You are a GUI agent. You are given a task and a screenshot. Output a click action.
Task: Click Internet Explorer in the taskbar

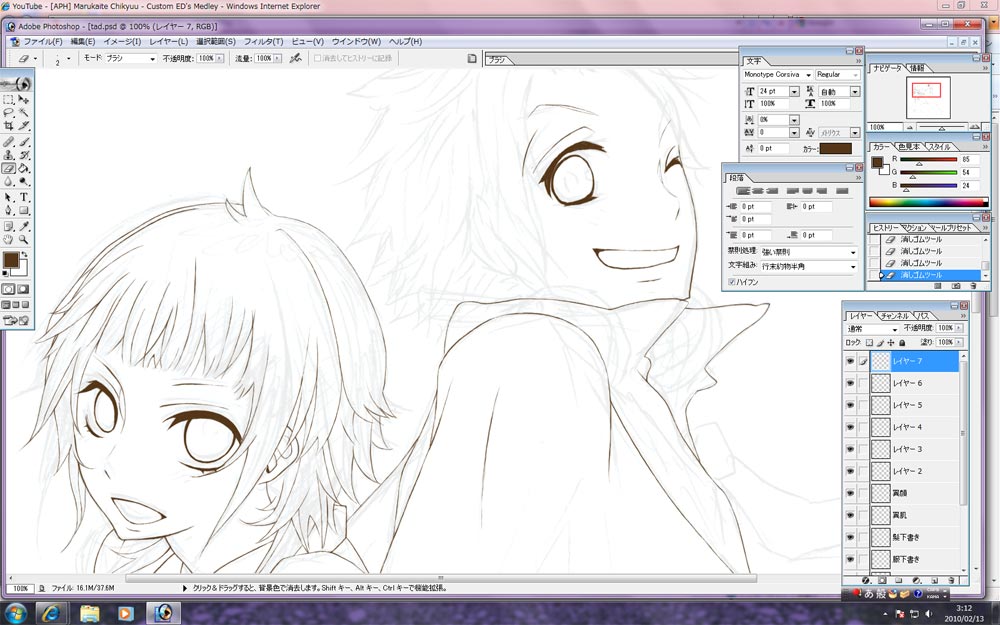pos(52,613)
